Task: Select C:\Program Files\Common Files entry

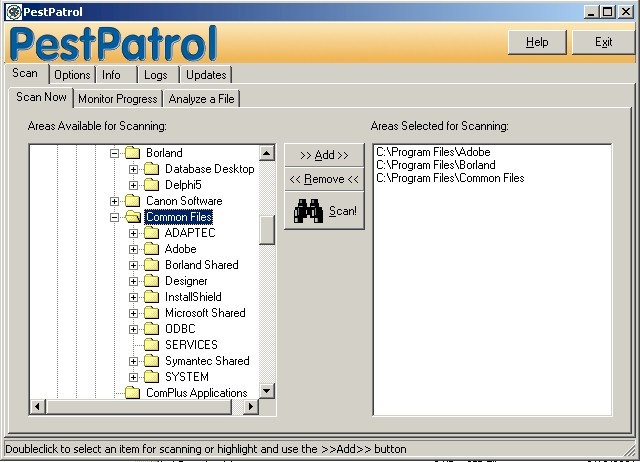Action: click(450, 178)
